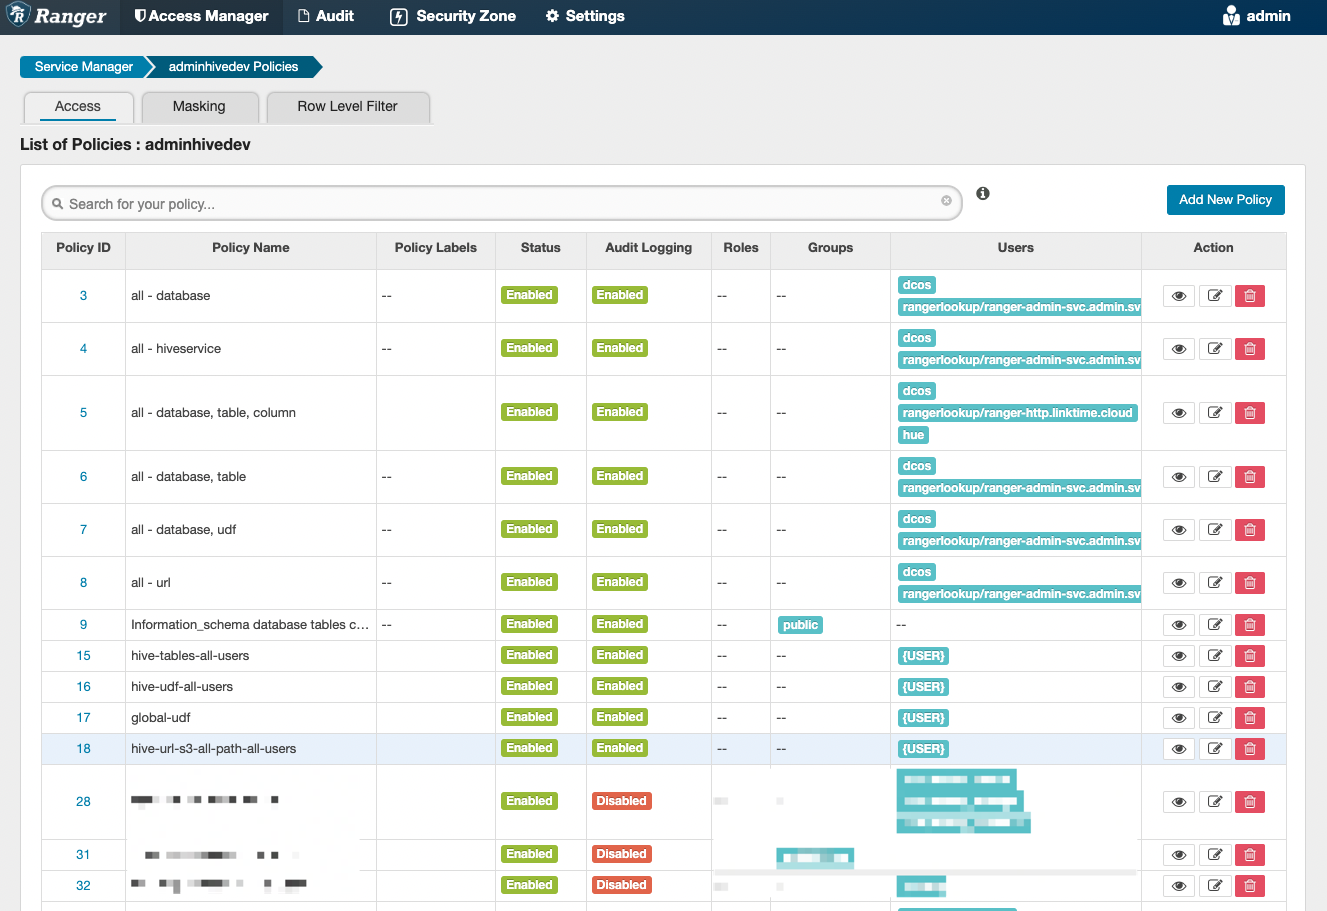View the Information_schema database tables policy

pyautogui.click(x=1179, y=625)
